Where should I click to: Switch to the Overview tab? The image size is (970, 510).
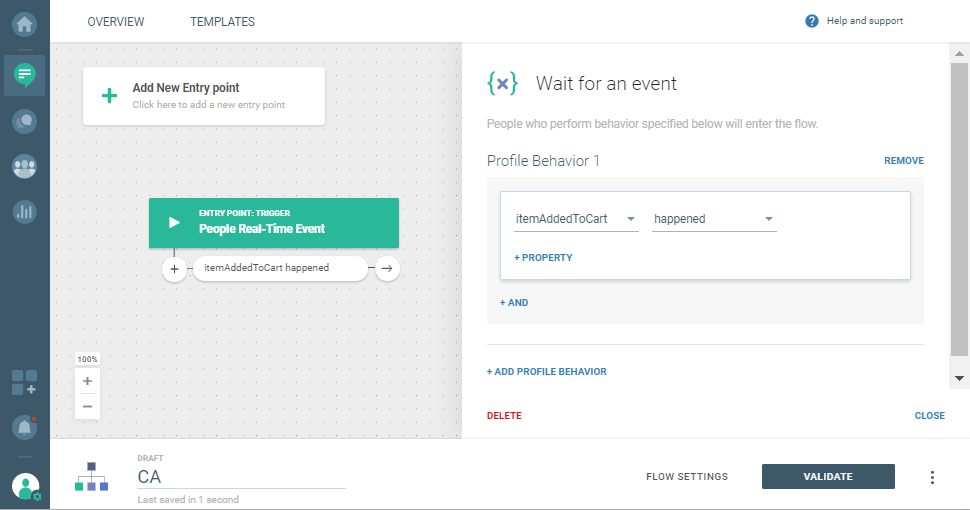116,21
